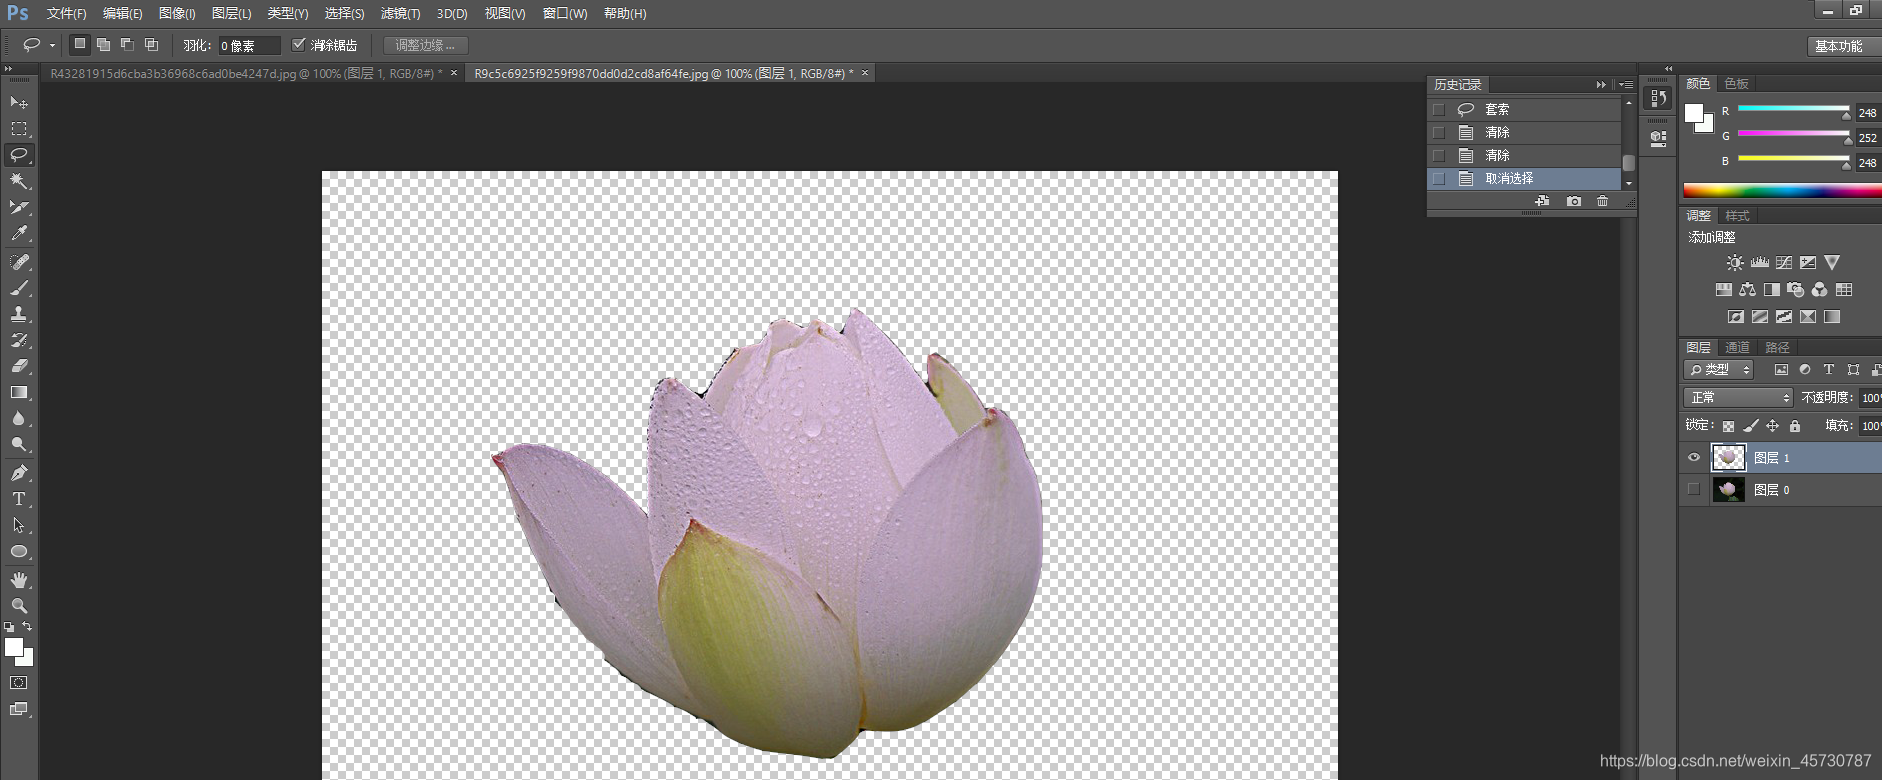Viewport: 1882px width, 780px height.
Task: Toggle the 消除锯齿 anti-alias checkbox
Action: pyautogui.click(x=298, y=44)
